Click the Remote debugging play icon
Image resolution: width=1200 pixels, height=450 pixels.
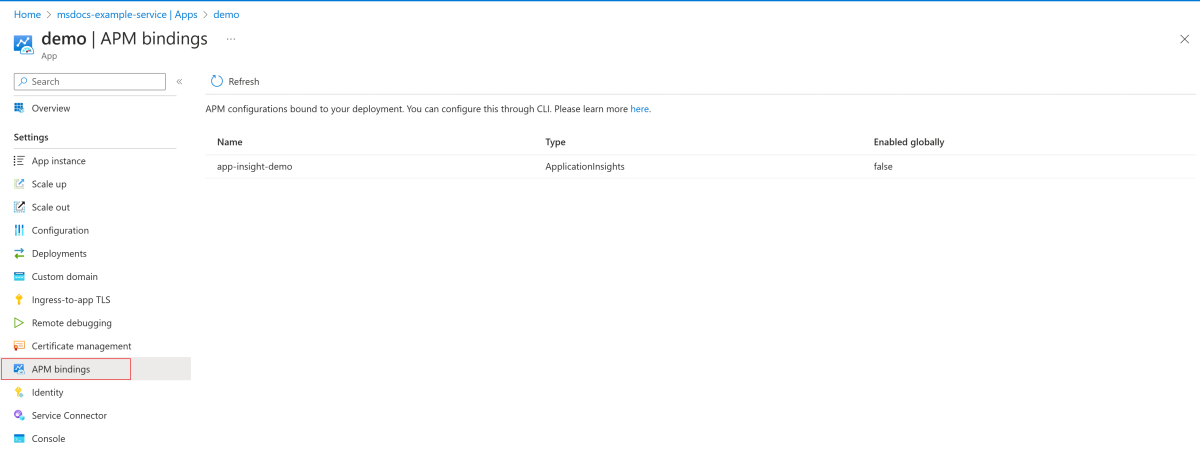19,323
